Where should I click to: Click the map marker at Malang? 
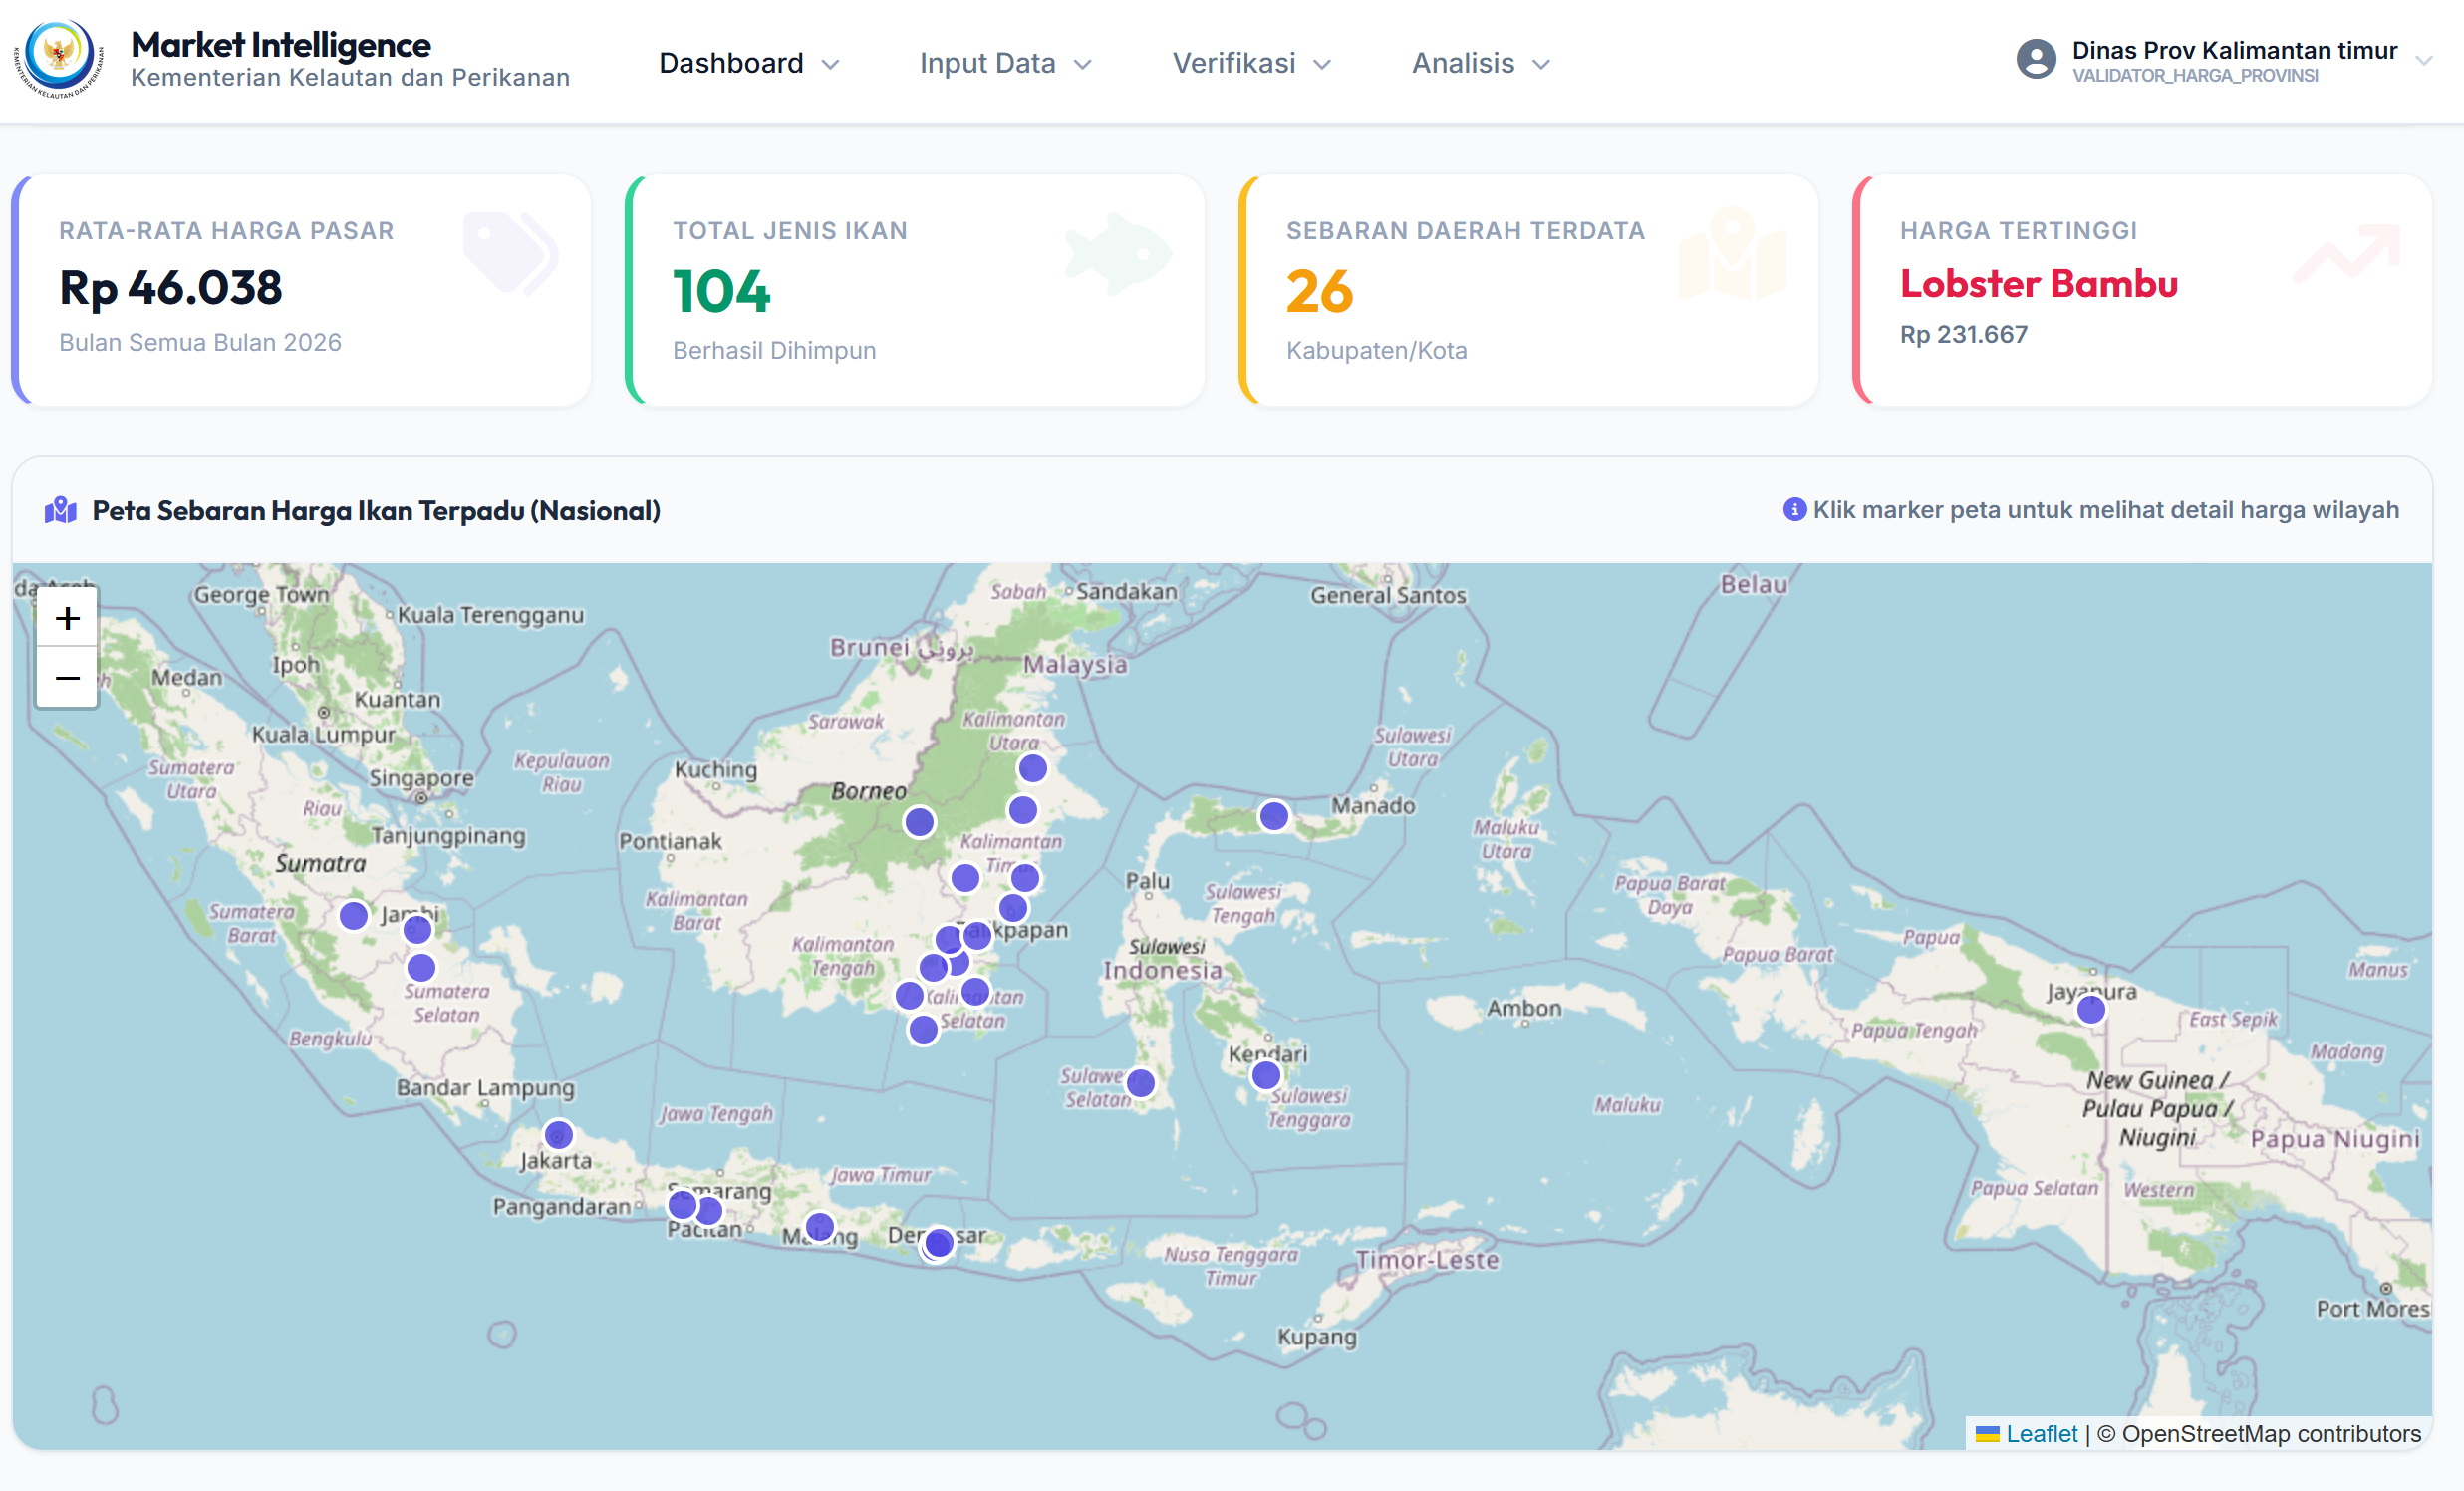tap(819, 1227)
